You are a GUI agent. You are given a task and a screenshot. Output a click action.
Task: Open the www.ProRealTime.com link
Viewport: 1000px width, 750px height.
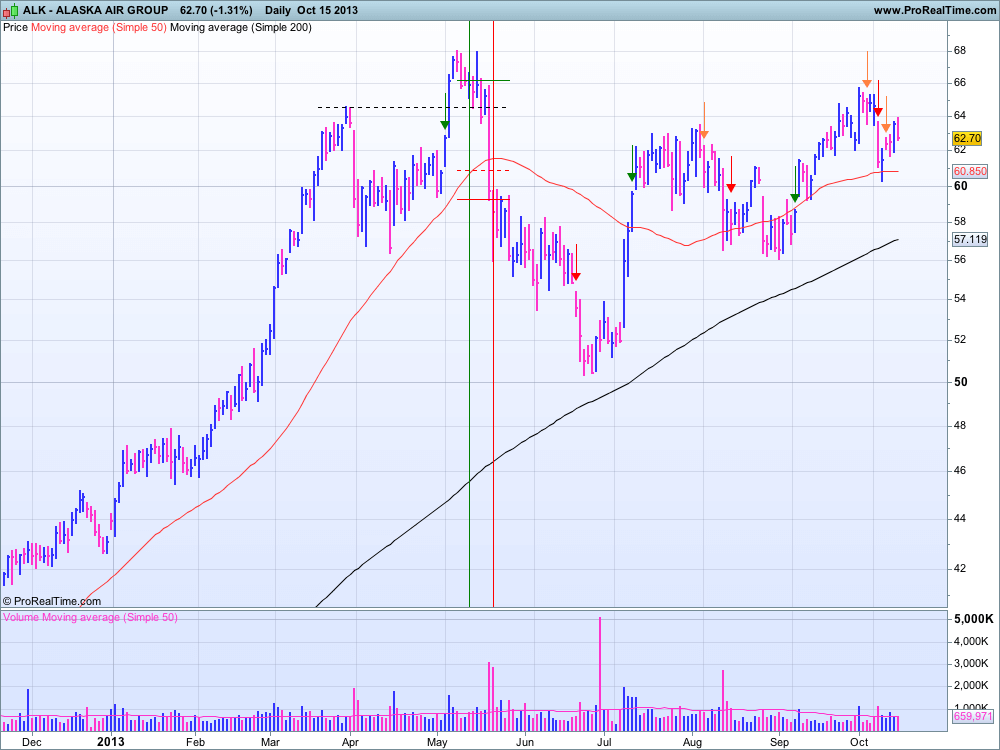point(934,10)
